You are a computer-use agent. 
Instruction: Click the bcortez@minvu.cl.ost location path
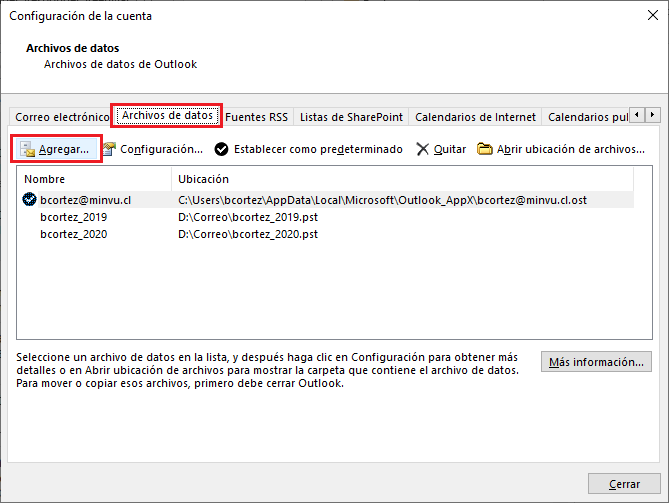tap(382, 200)
